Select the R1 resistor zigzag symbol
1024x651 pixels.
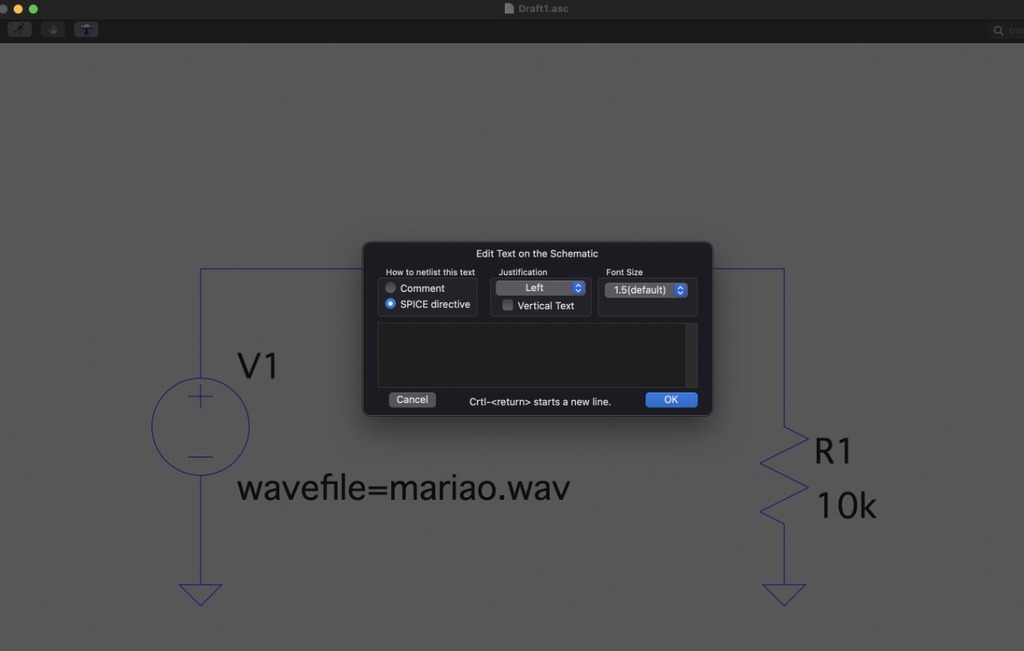[x=784, y=473]
